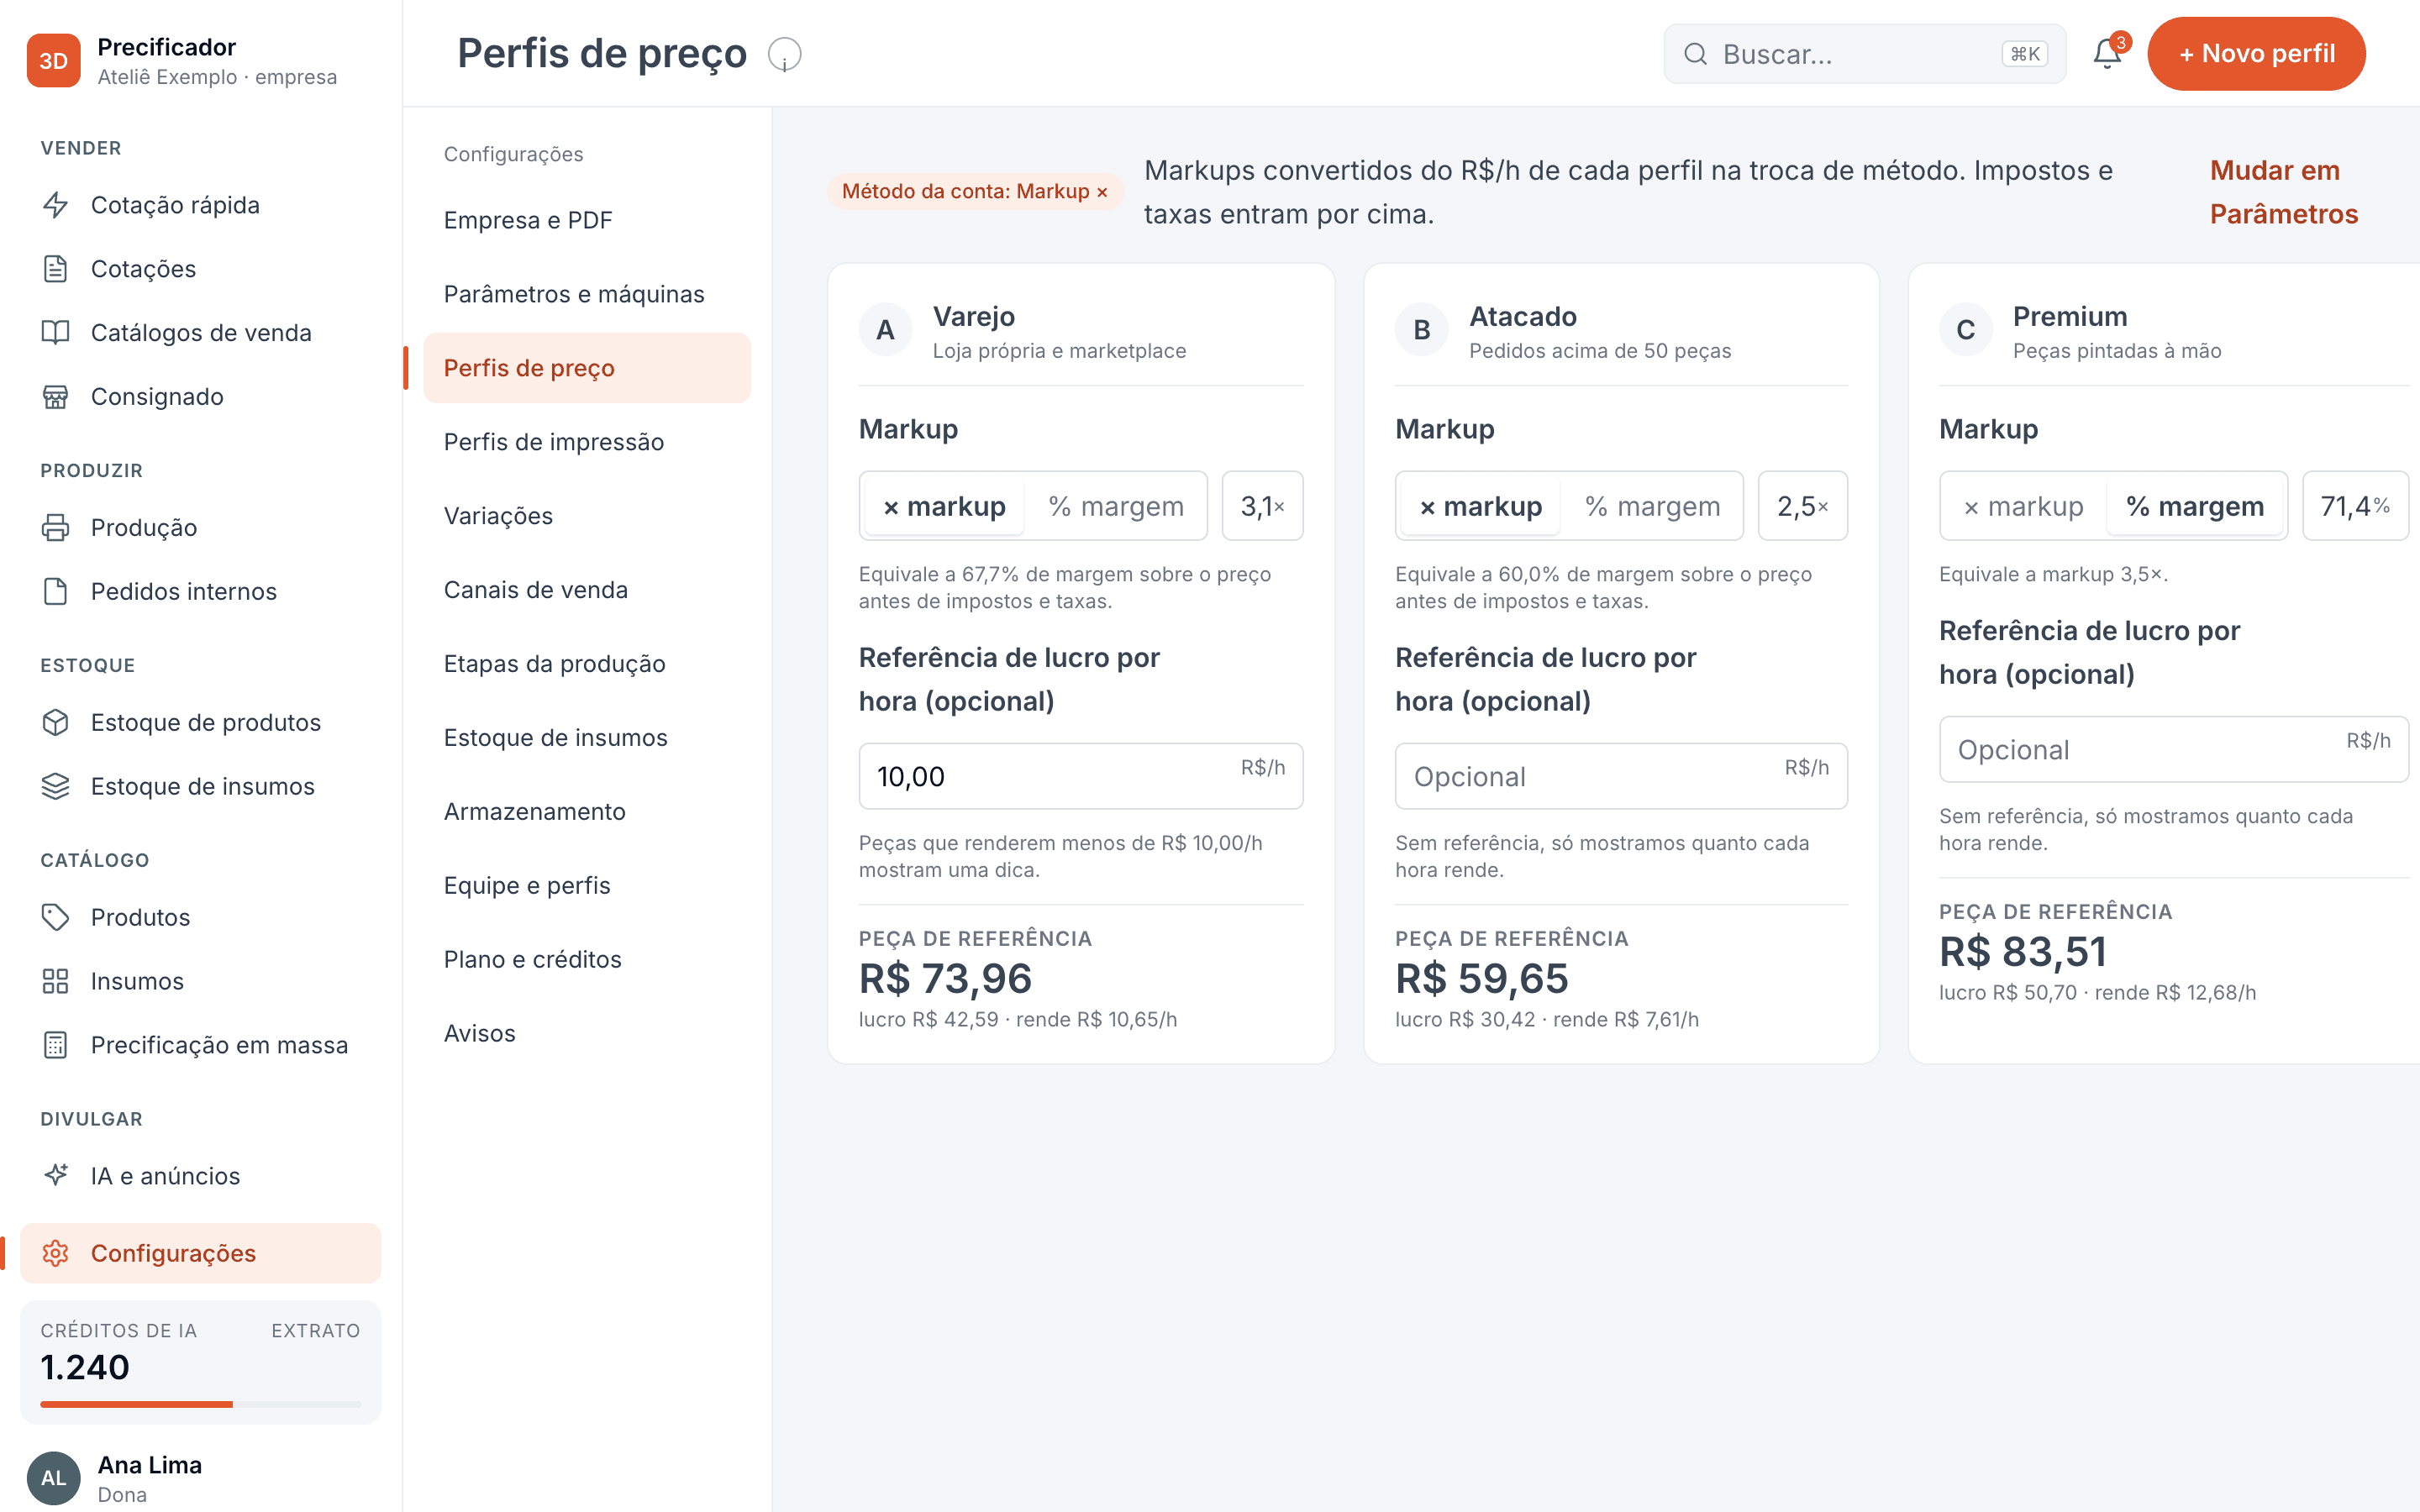
Task: Click the Atacado profile letter B badge
Action: click(1422, 330)
